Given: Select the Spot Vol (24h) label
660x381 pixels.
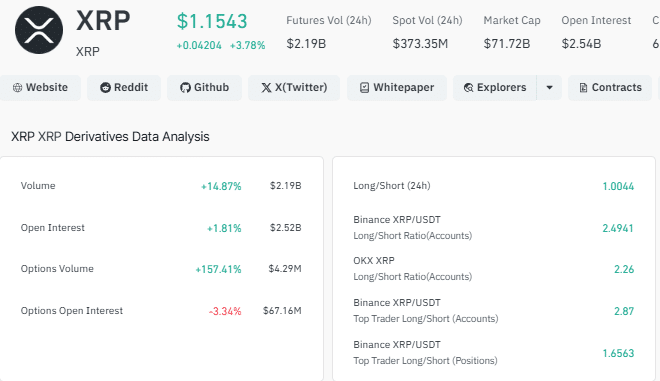Looking at the screenshot, I should click(427, 20).
